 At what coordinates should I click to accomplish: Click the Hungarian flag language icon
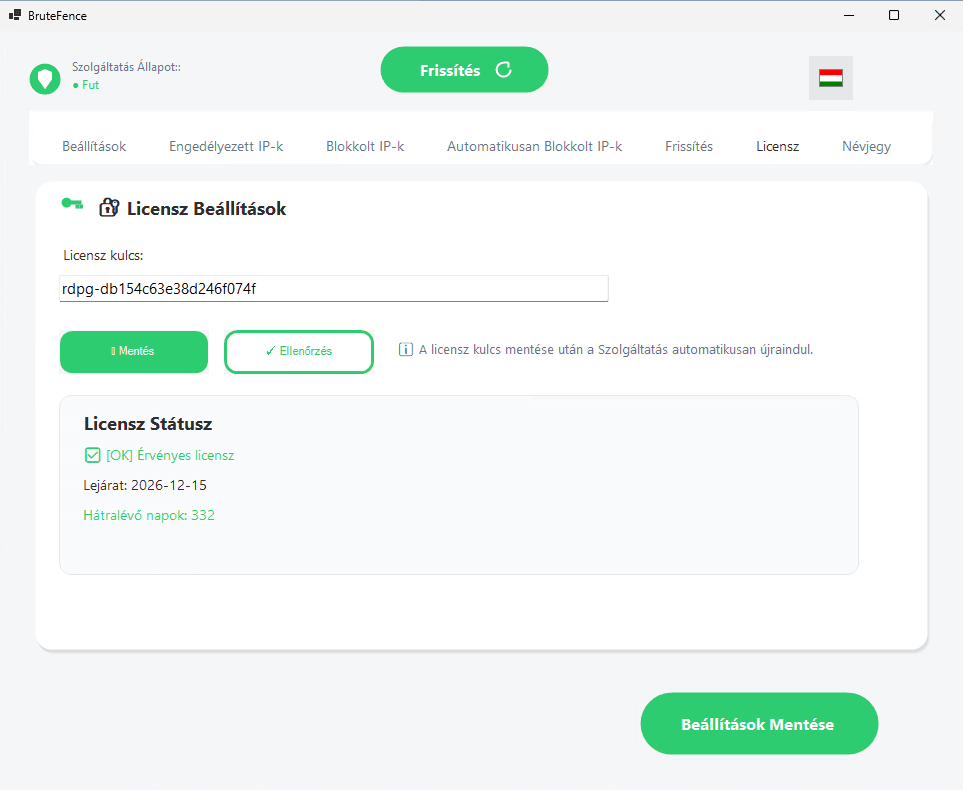[x=830, y=78]
